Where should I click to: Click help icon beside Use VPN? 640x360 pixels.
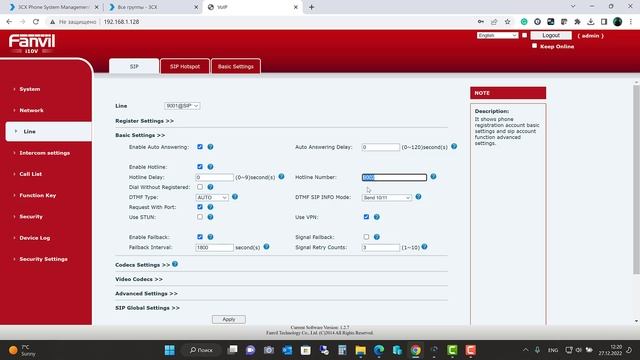coord(376,217)
